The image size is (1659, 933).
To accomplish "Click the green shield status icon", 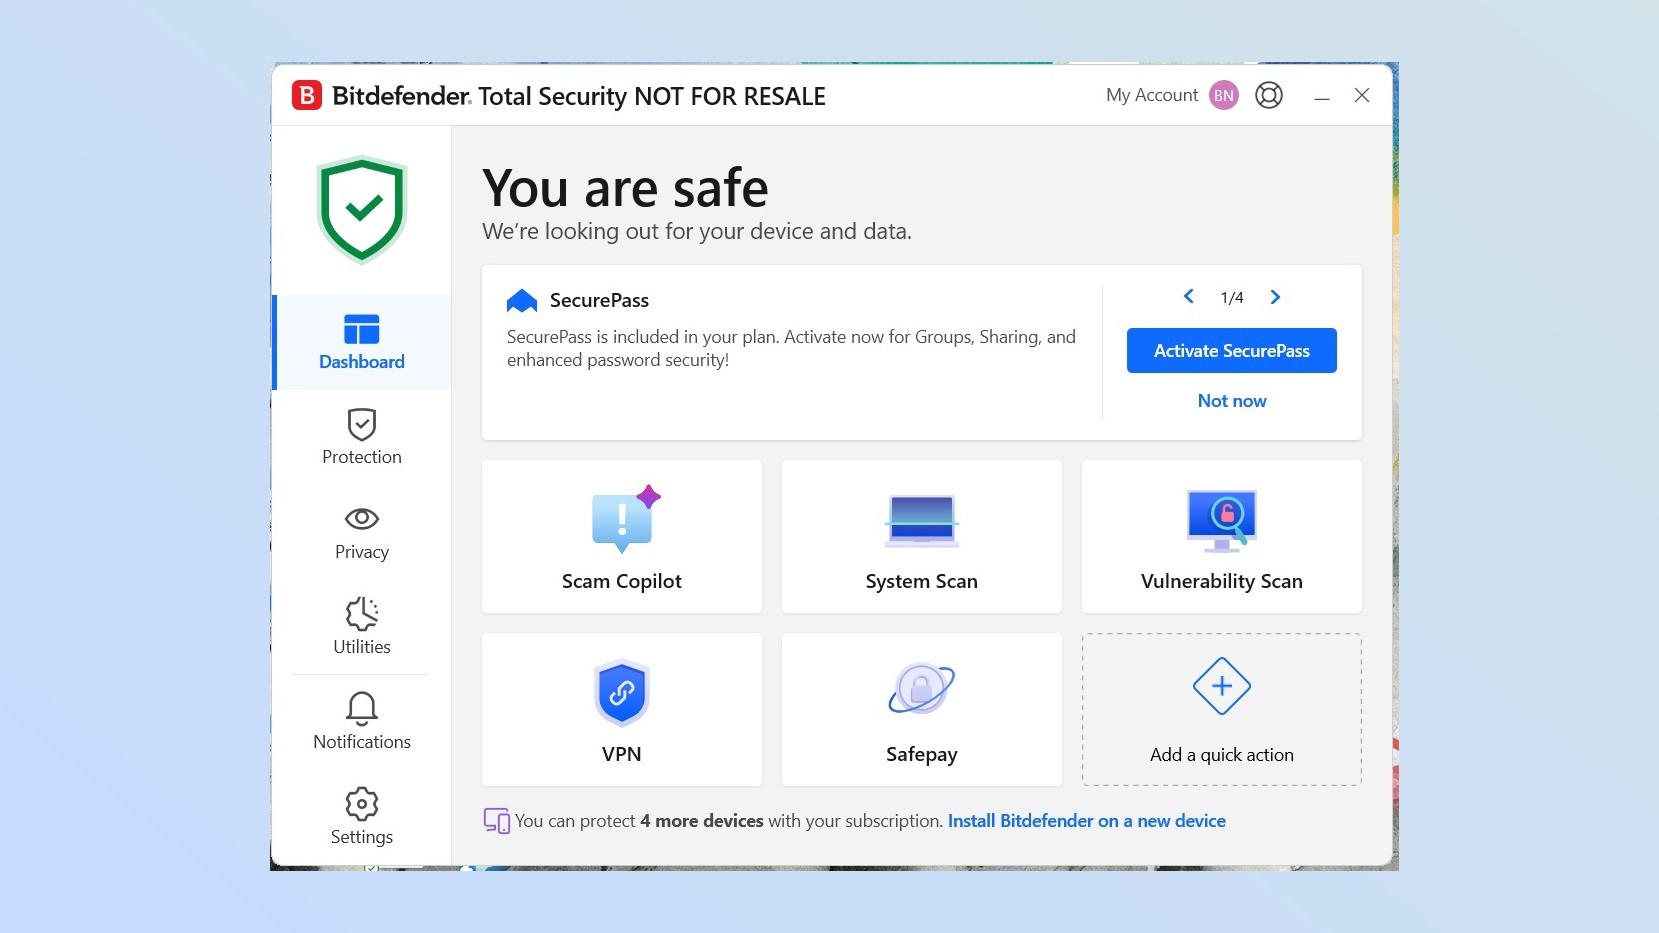I will [x=362, y=209].
